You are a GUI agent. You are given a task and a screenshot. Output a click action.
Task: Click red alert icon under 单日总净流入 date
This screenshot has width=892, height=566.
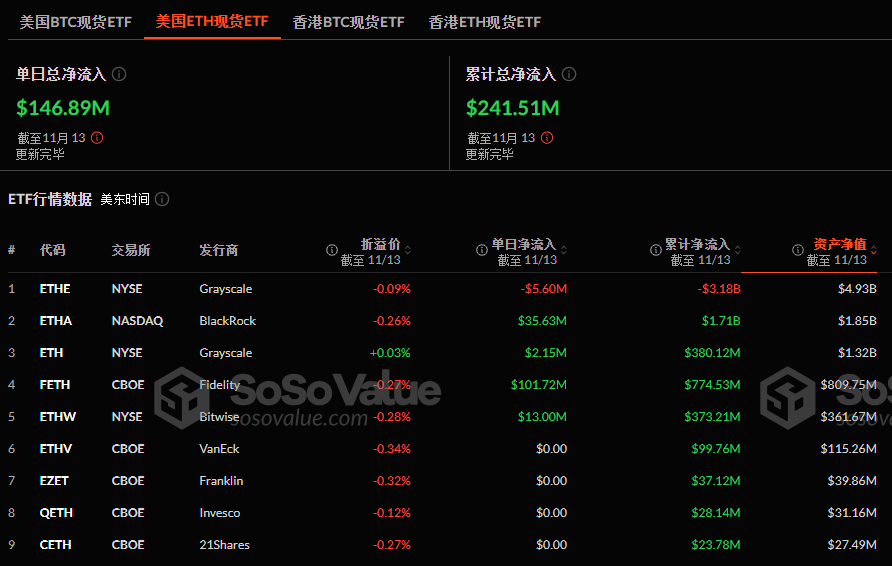(97, 138)
